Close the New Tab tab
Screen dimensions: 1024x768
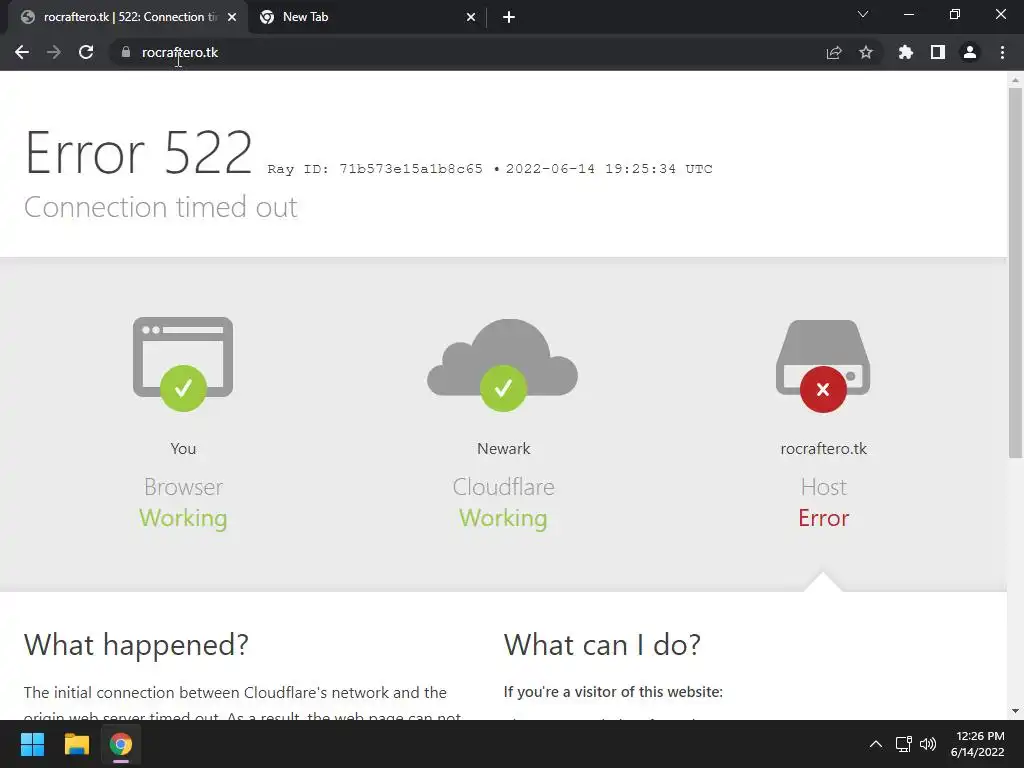(471, 17)
